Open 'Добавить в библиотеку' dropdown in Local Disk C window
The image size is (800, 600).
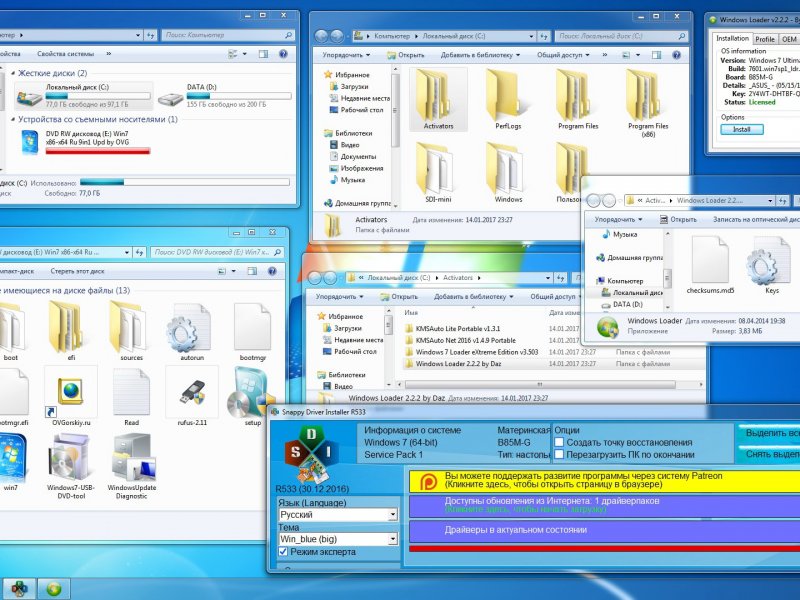480,55
